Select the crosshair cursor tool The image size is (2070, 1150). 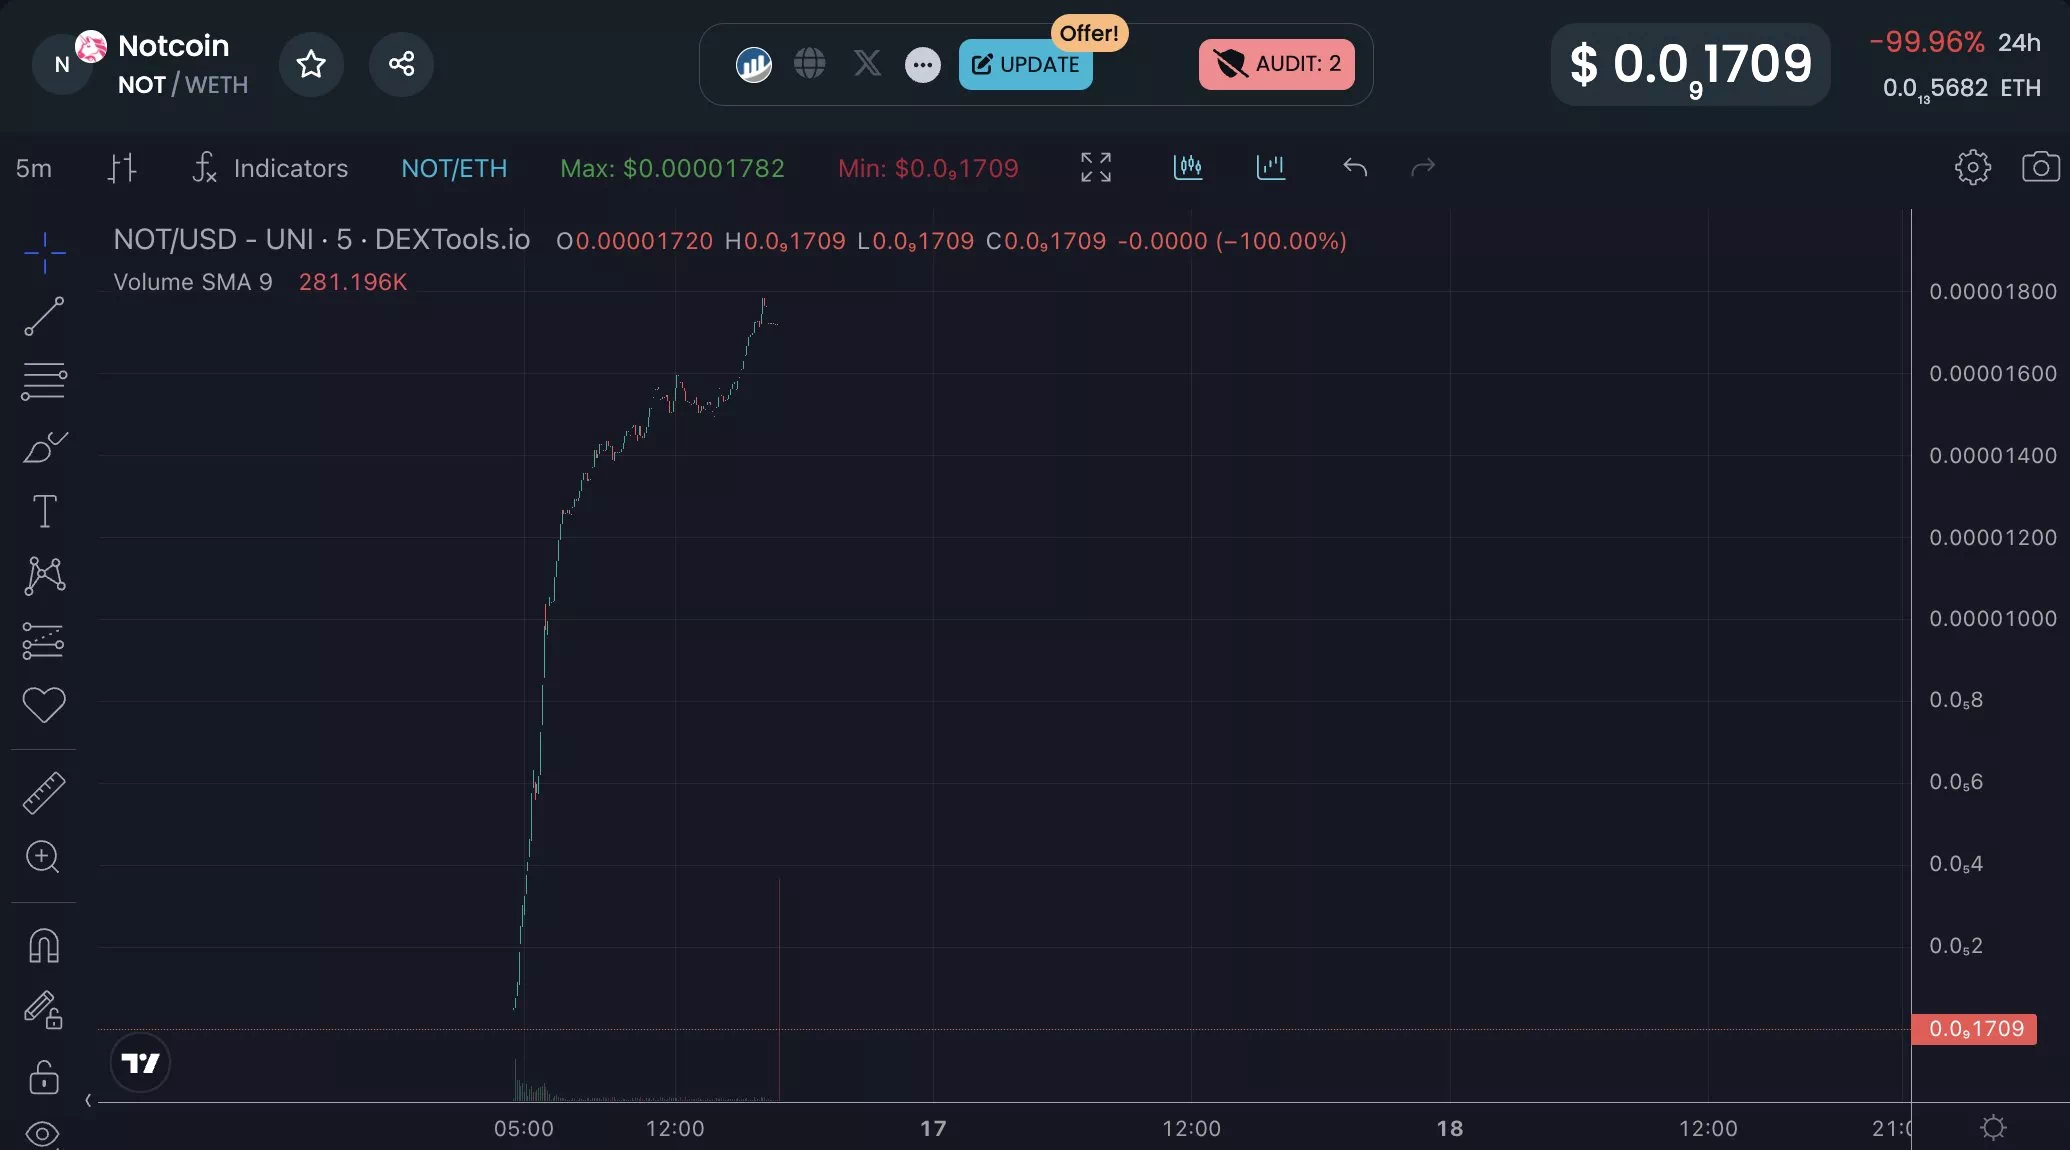(44, 252)
